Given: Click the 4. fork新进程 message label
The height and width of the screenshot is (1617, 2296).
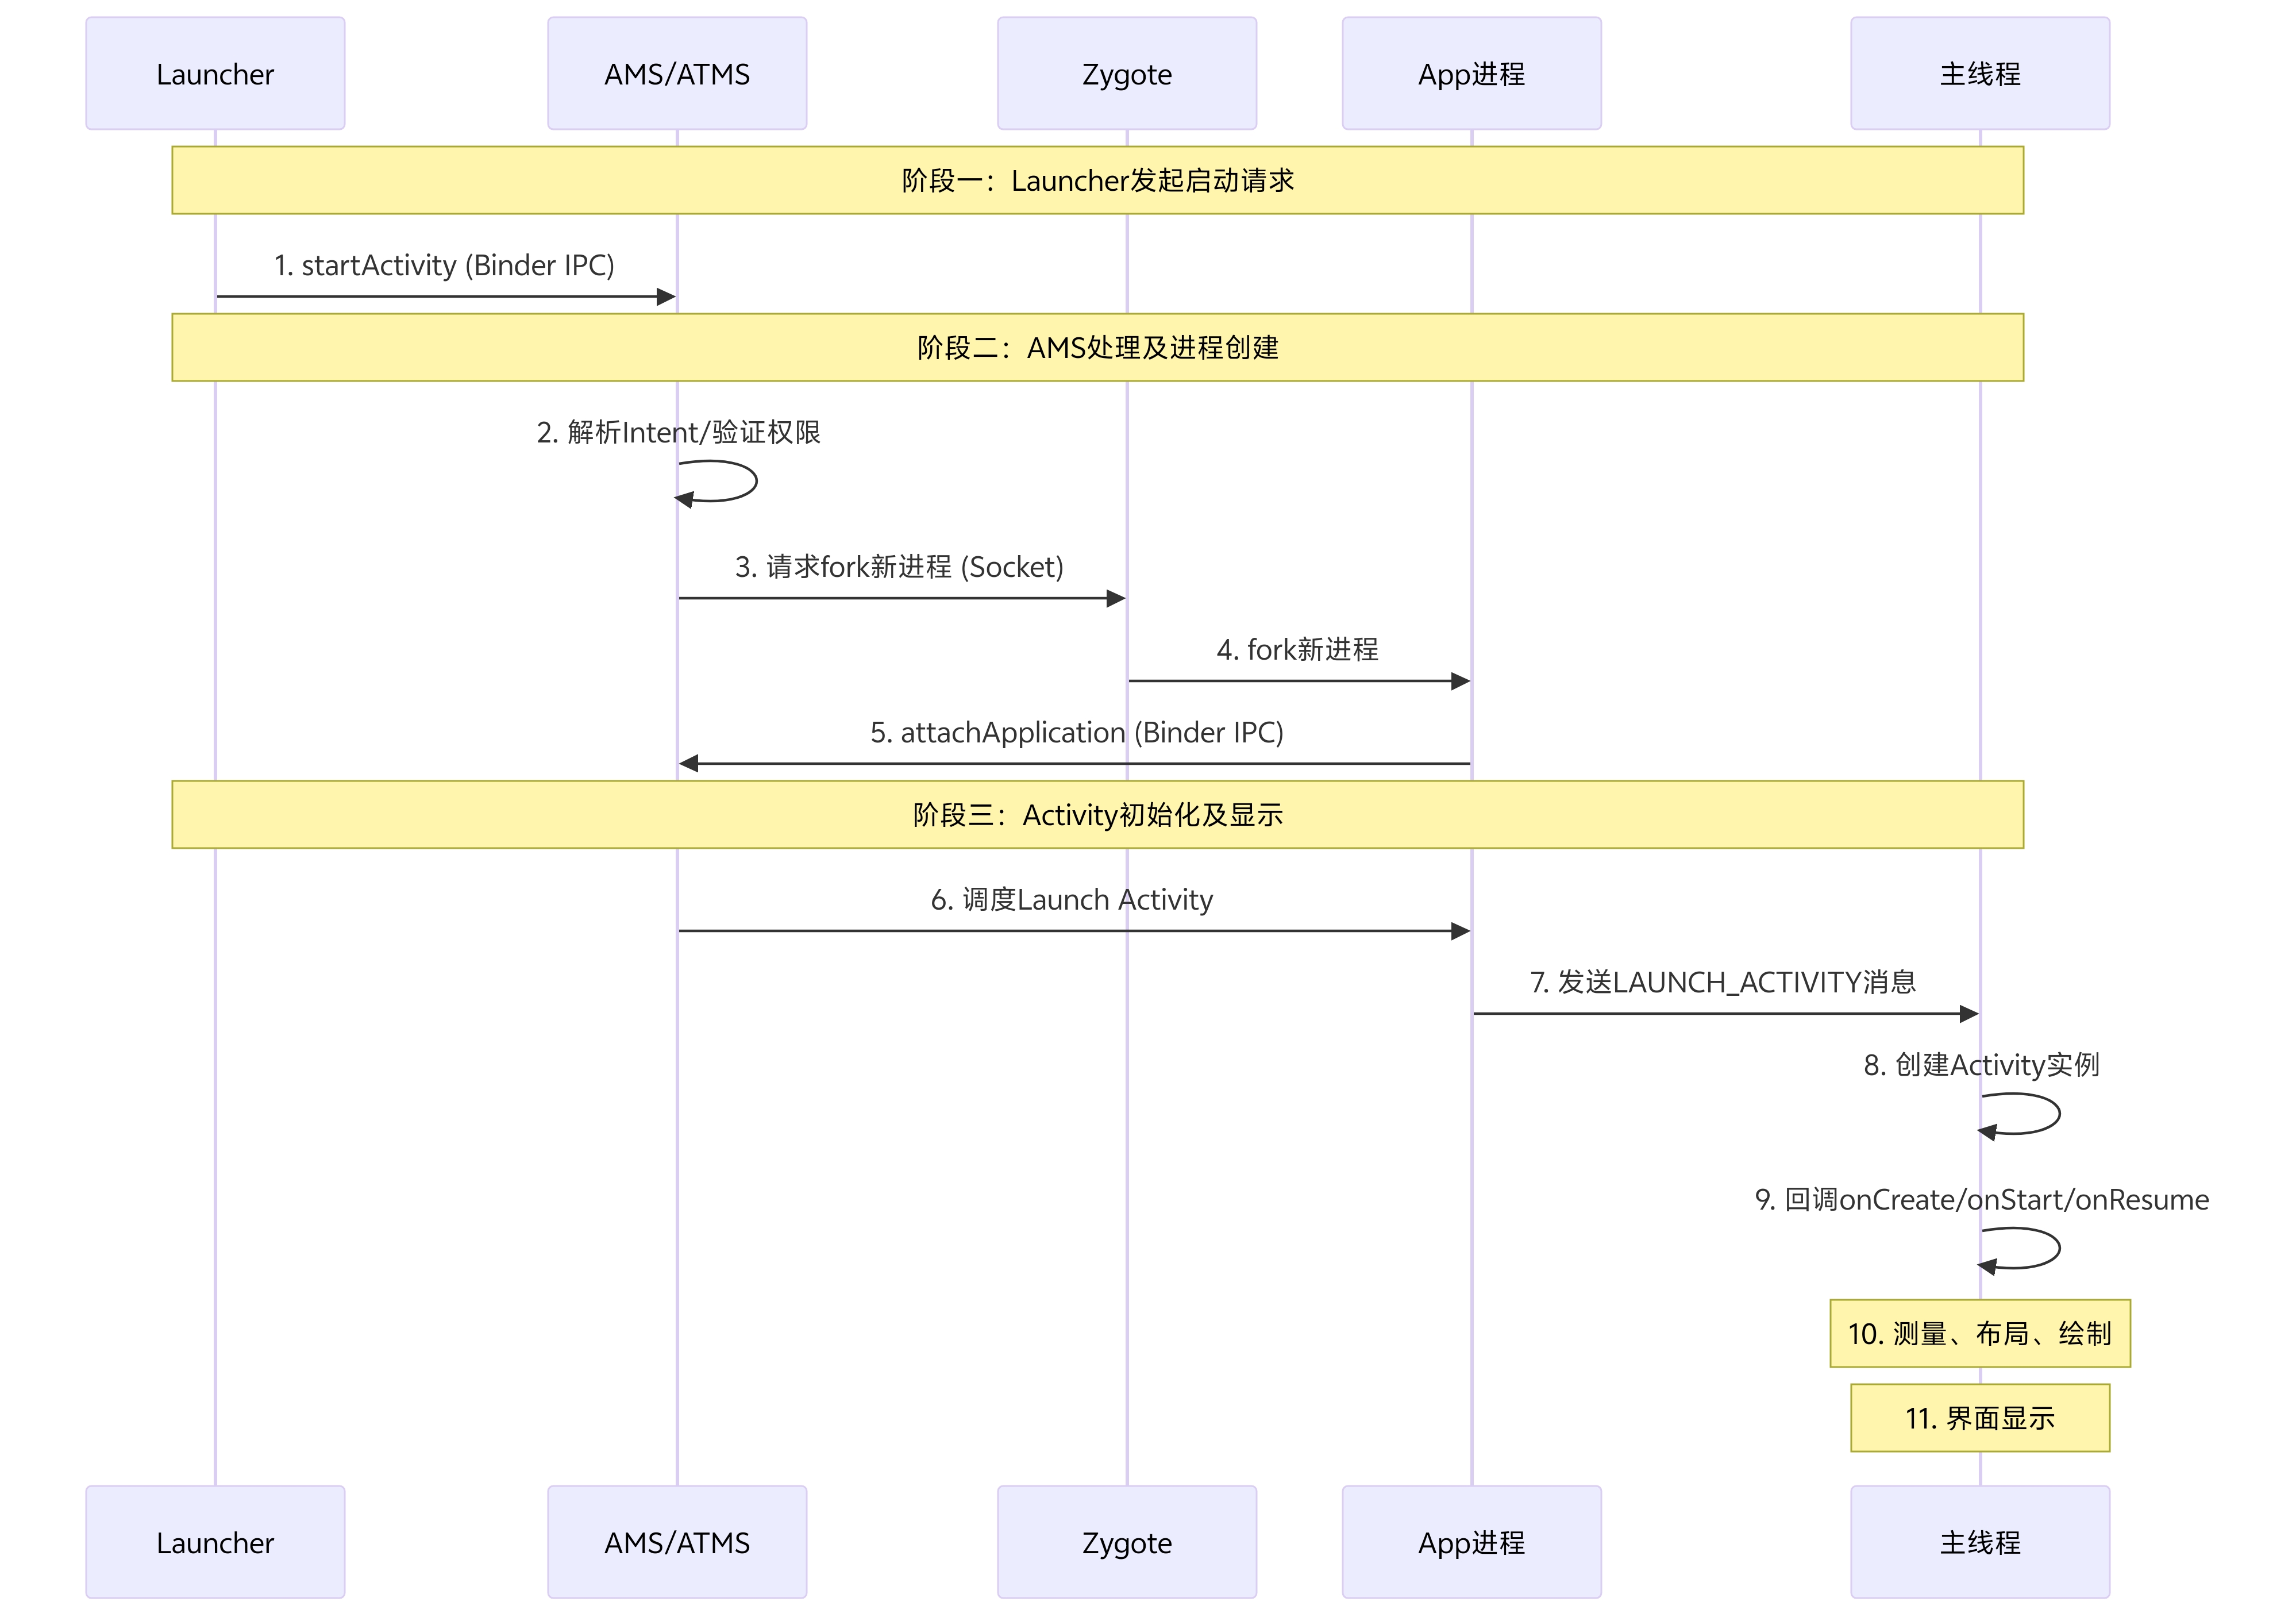Looking at the screenshot, I should click(x=1297, y=650).
